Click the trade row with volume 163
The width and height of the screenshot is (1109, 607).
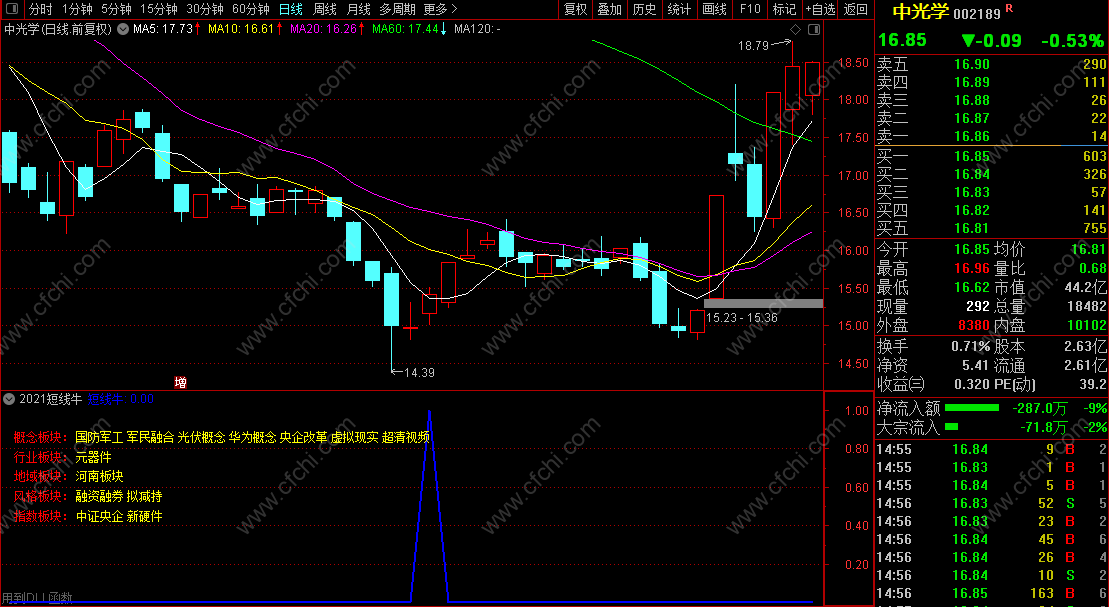(x=992, y=593)
